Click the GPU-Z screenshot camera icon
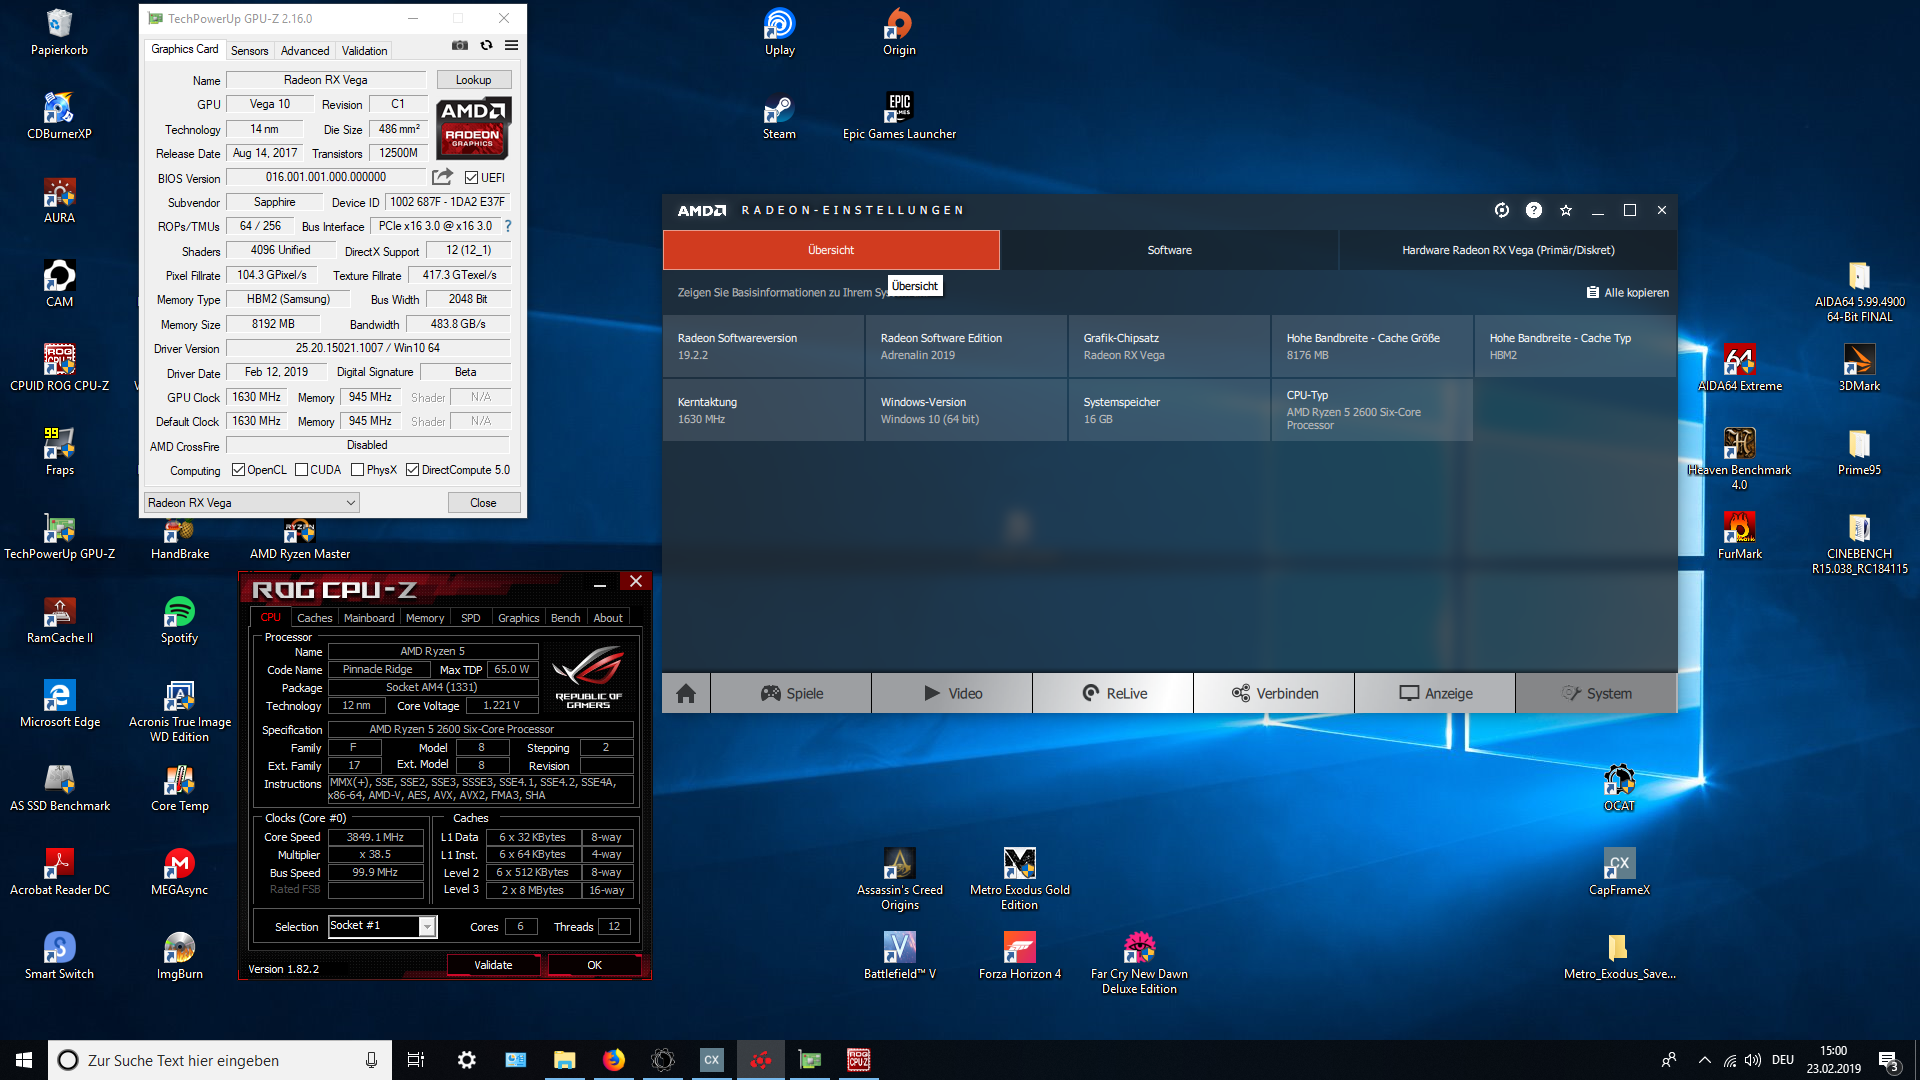 click(x=459, y=45)
